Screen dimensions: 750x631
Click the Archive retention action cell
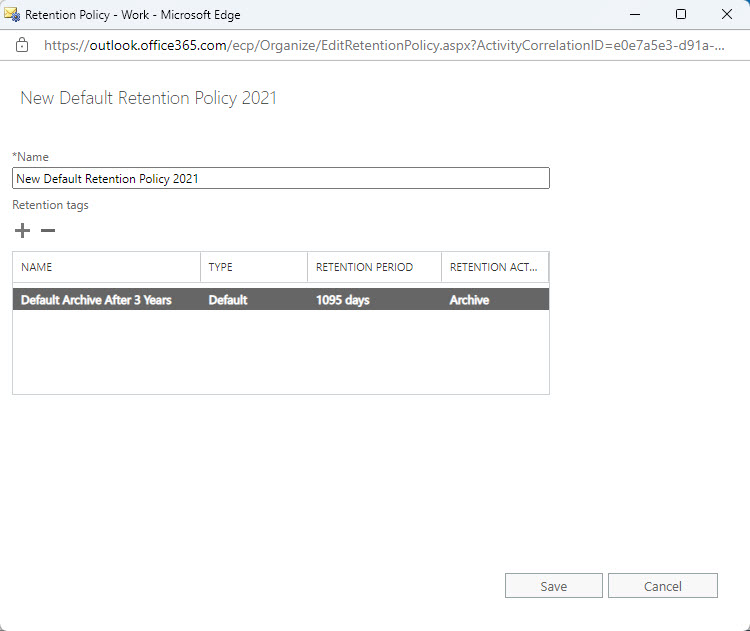click(x=469, y=300)
